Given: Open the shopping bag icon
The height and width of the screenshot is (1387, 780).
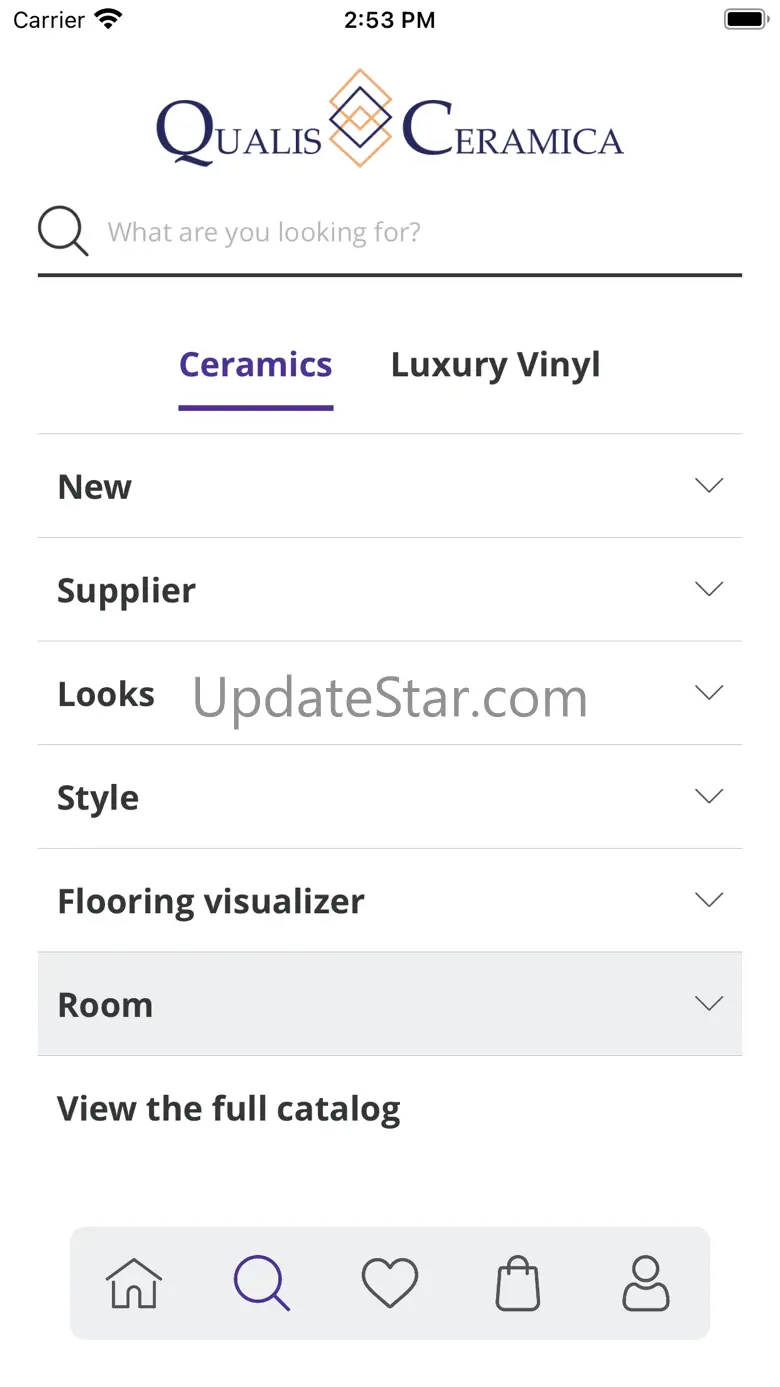Looking at the screenshot, I should [x=518, y=1283].
